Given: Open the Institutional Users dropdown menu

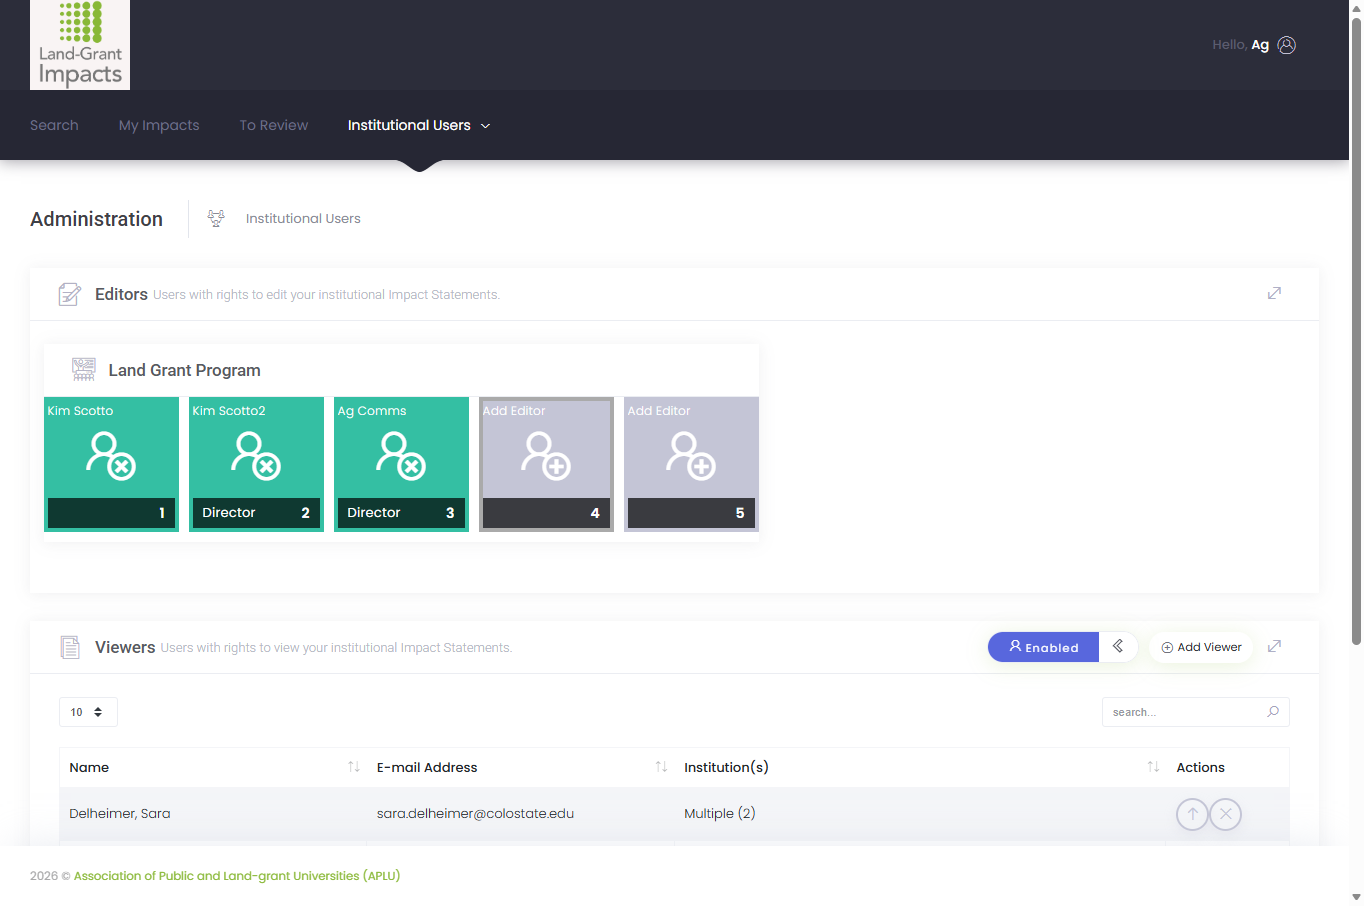Looking at the screenshot, I should [419, 125].
